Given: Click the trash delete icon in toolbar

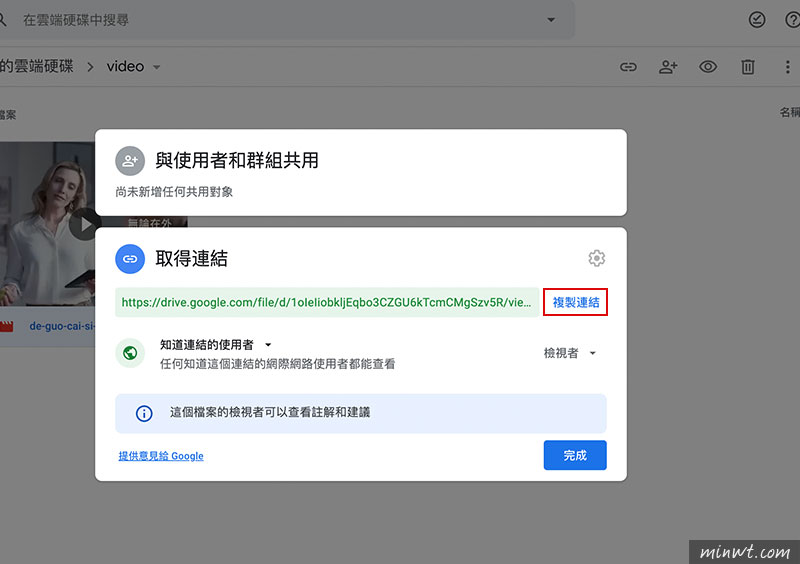Looking at the screenshot, I should pos(747,67).
